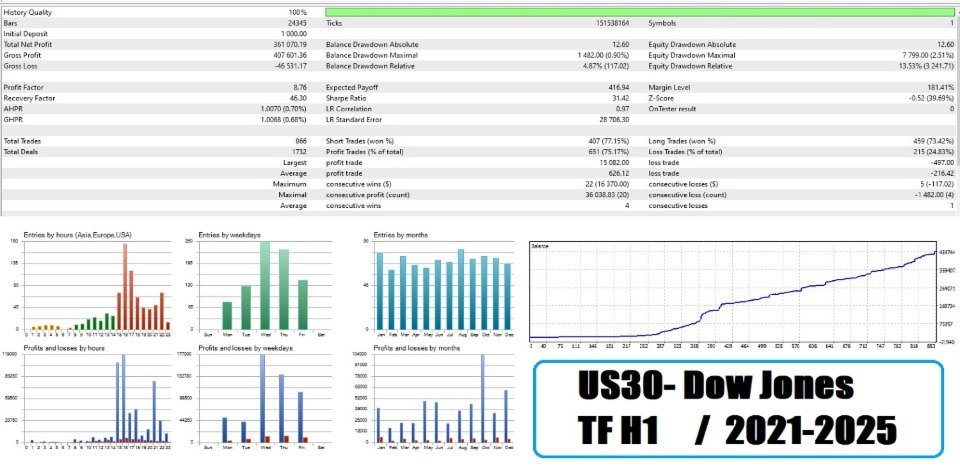Click the 'Largest' row label
960x469 pixels.
click(x=296, y=162)
